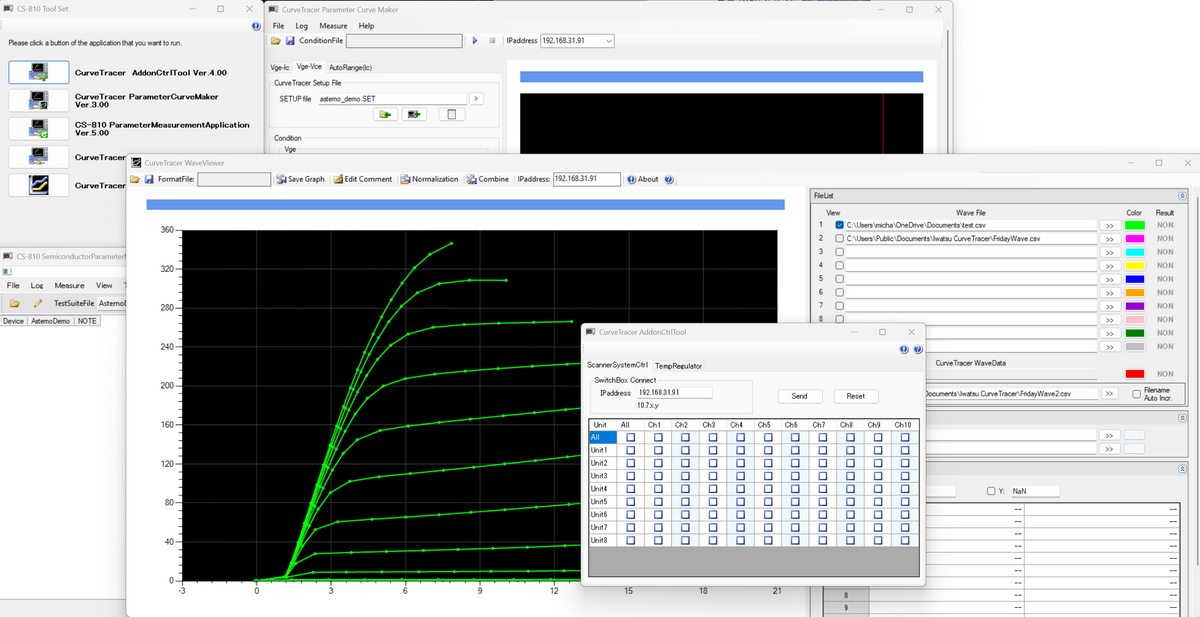Image resolution: width=1200 pixels, height=617 pixels.
Task: Click the blank page icon button below SETUP file
Action: click(451, 115)
